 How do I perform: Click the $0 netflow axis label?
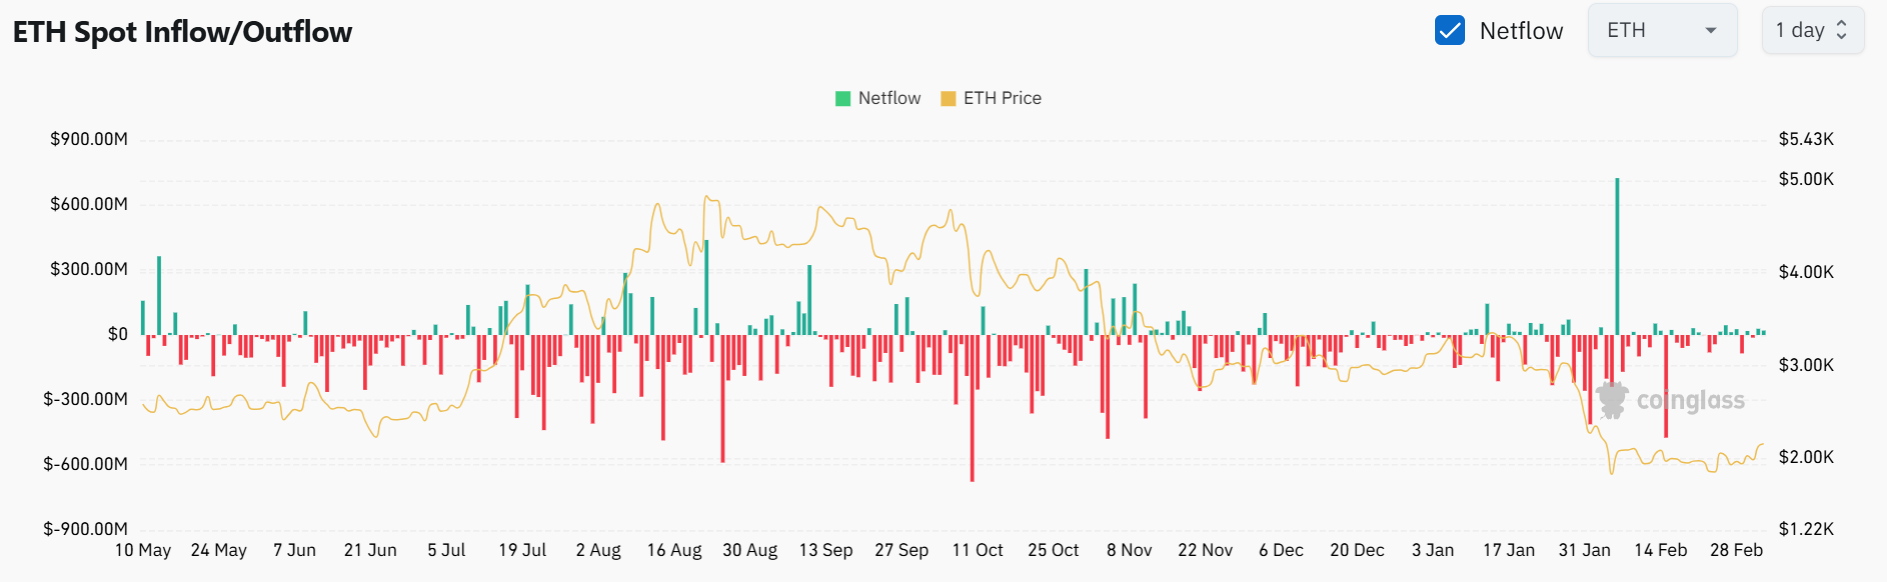(118, 334)
